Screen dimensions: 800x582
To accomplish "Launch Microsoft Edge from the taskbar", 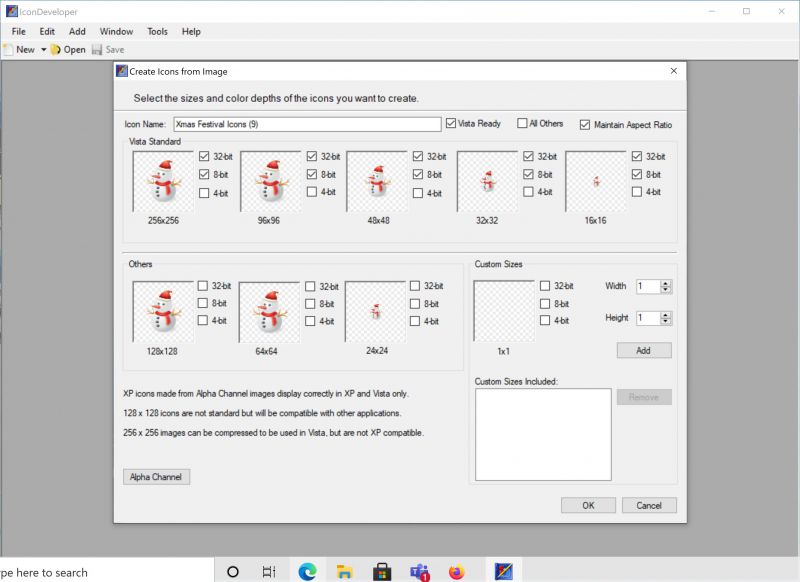I will point(306,571).
